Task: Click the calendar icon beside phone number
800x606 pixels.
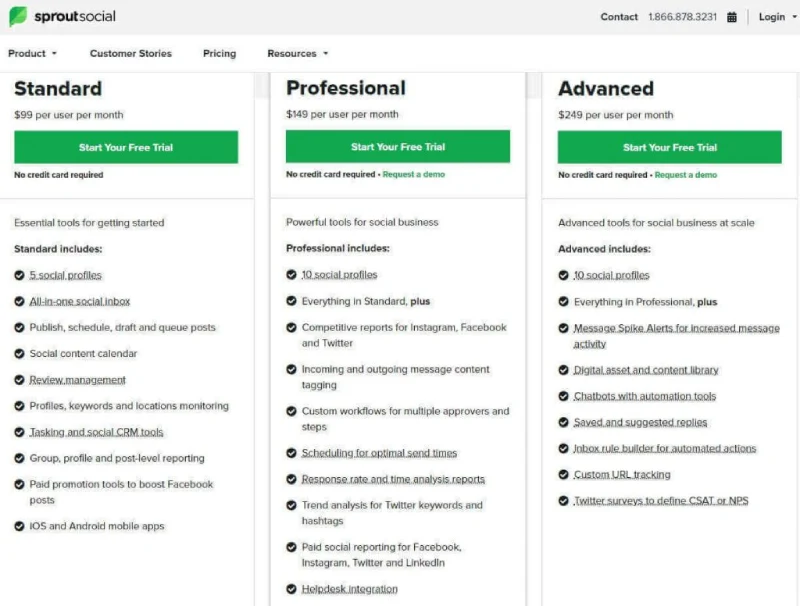Action: [732, 17]
